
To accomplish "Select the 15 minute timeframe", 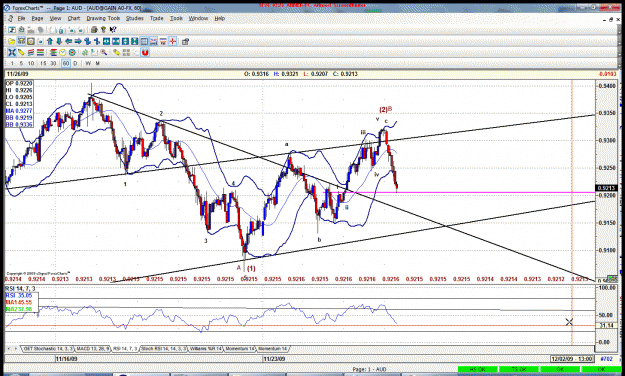I will [43, 63].
